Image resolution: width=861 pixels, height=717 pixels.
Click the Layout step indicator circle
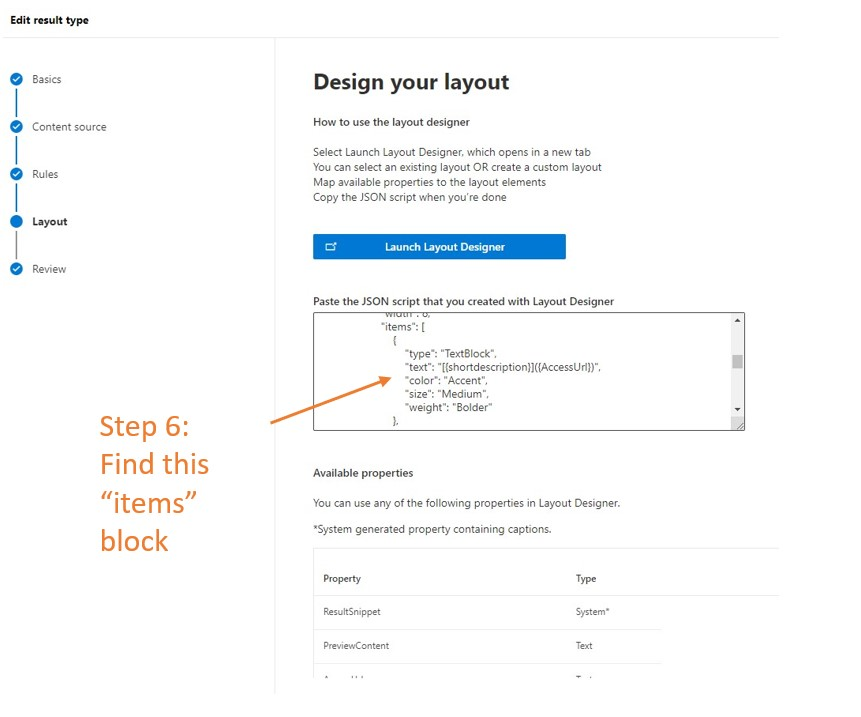point(16,221)
